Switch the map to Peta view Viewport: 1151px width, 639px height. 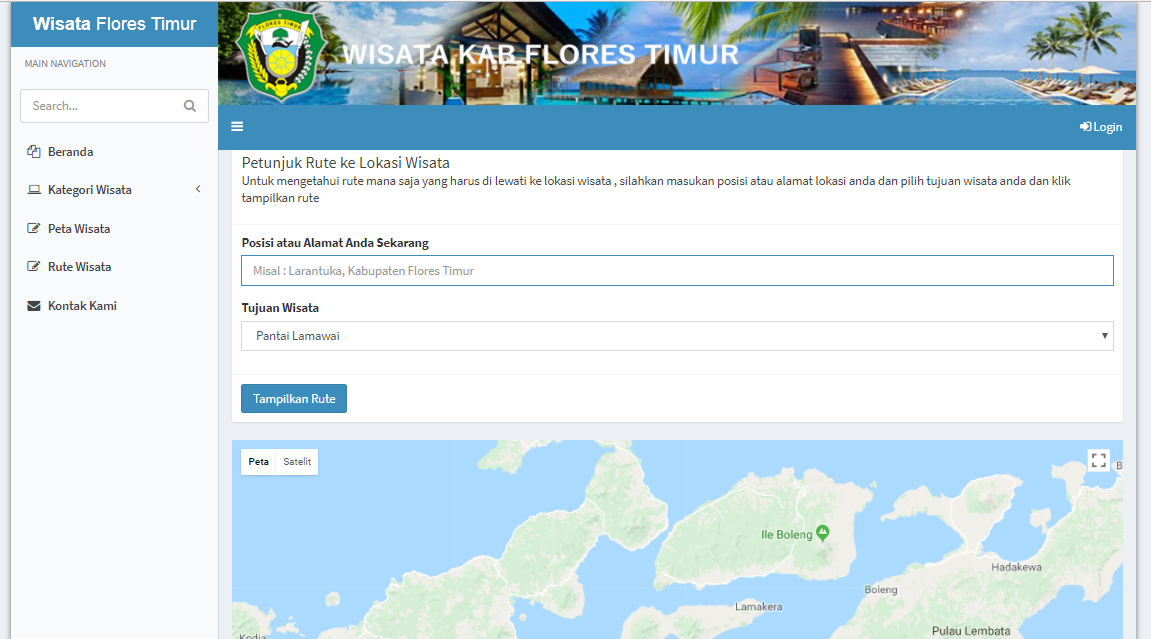258,461
